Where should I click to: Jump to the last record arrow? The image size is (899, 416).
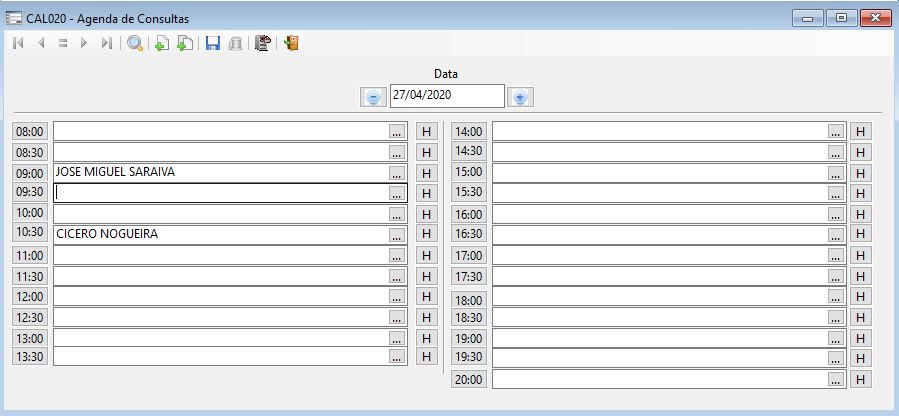(x=106, y=43)
